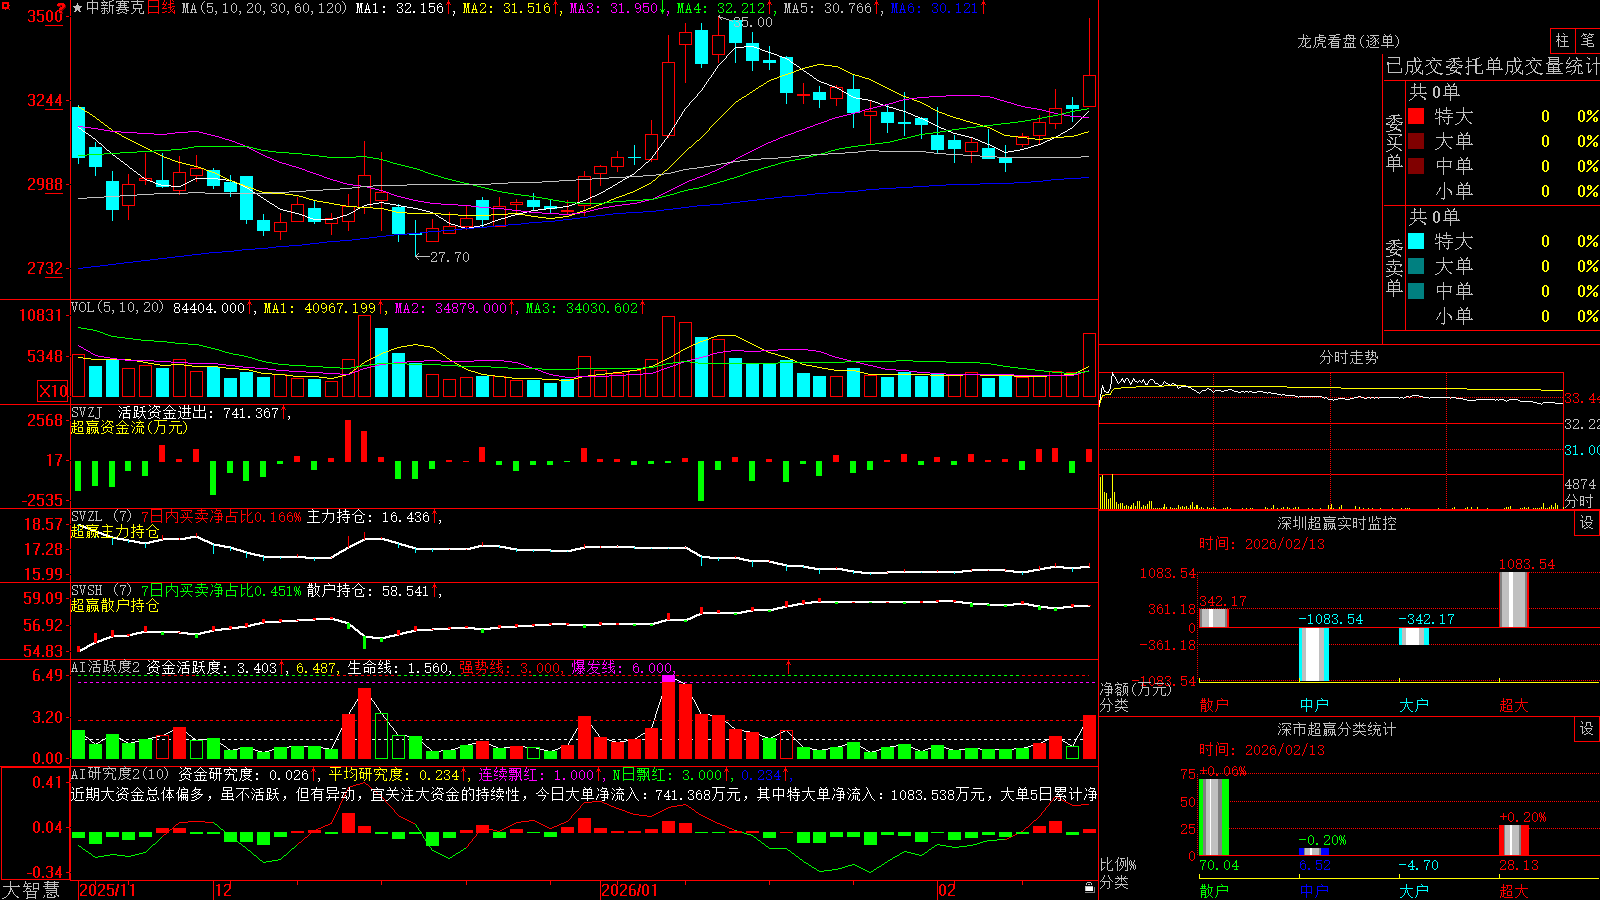The height and width of the screenshot is (900, 1600).
Task: Click the VOL(5,10,20) indicator label
Action: (x=118, y=308)
